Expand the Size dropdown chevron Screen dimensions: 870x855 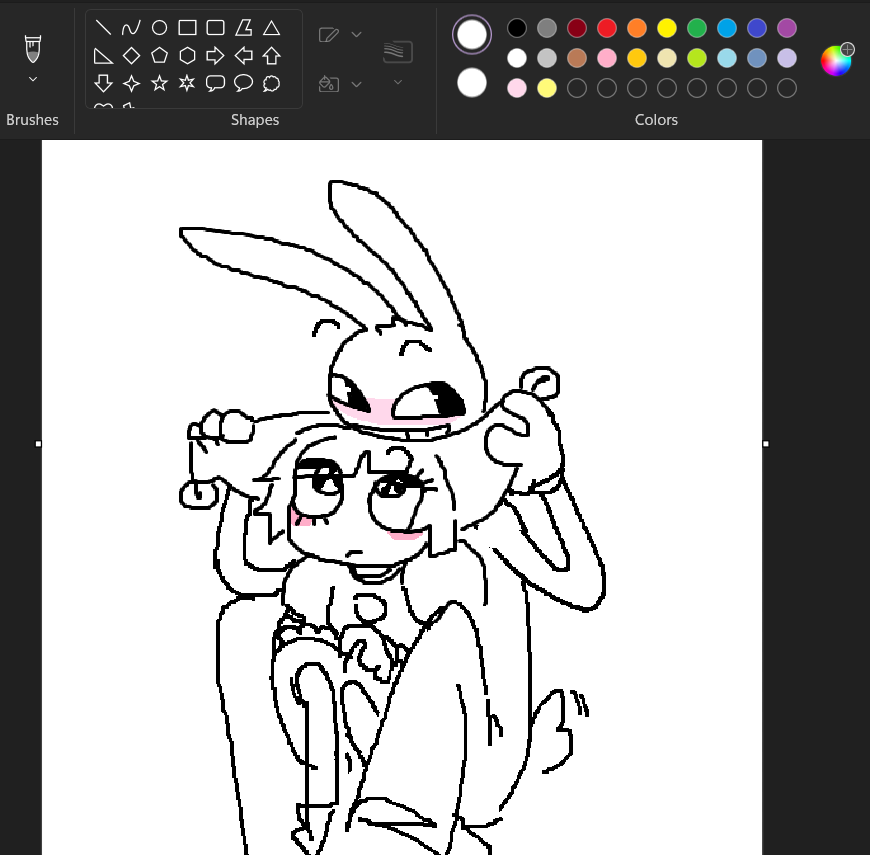pos(398,82)
